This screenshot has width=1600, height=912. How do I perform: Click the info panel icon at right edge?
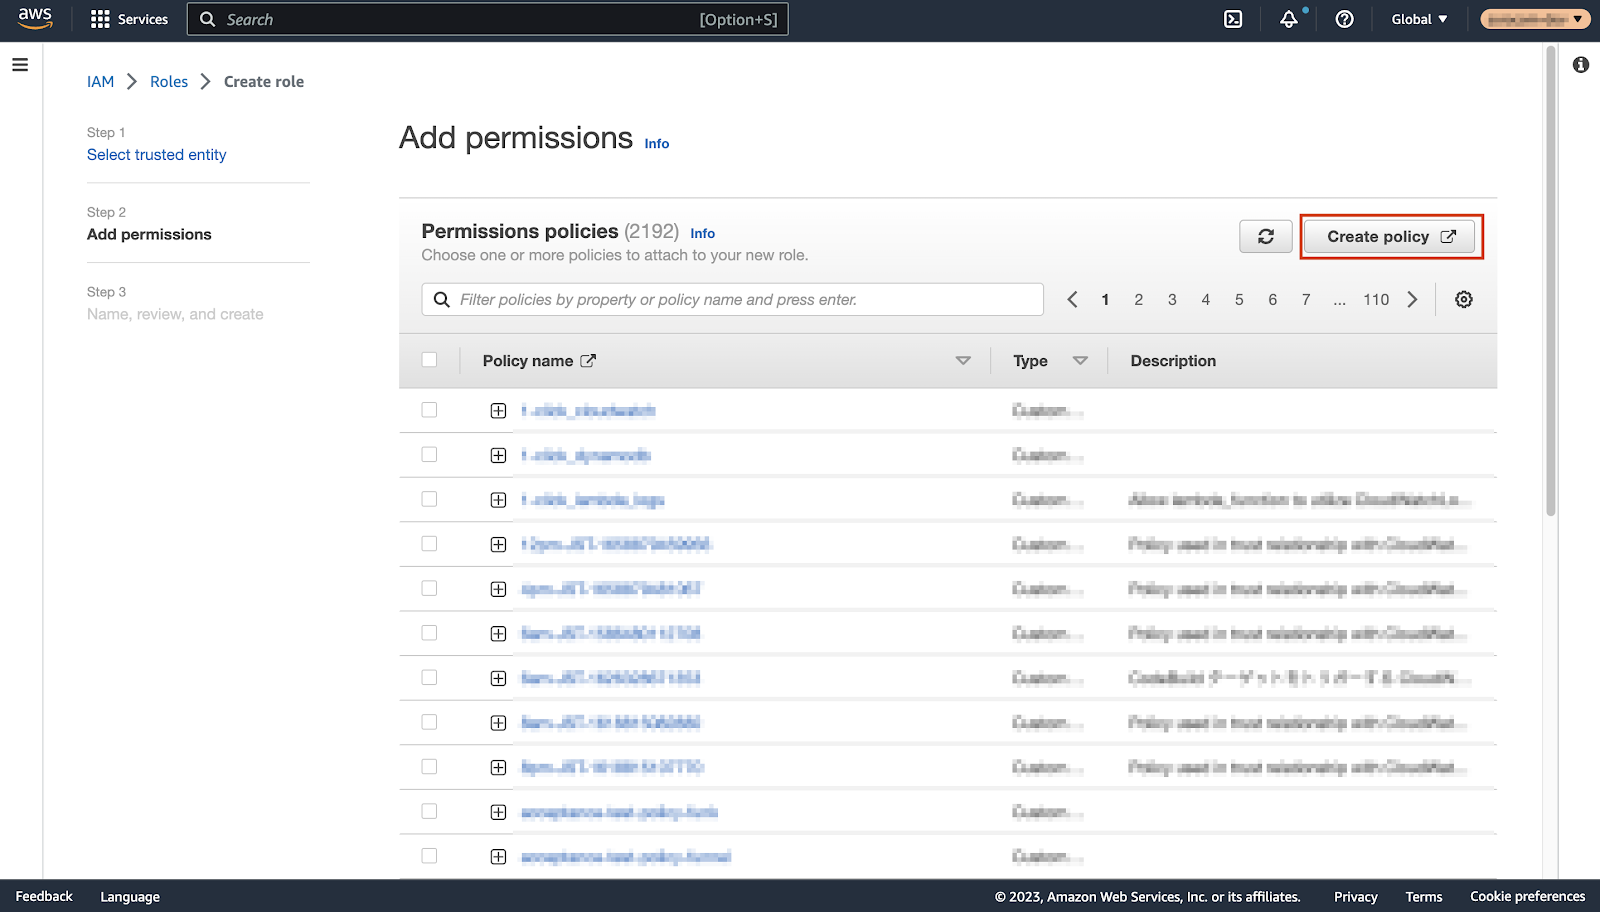(x=1580, y=65)
